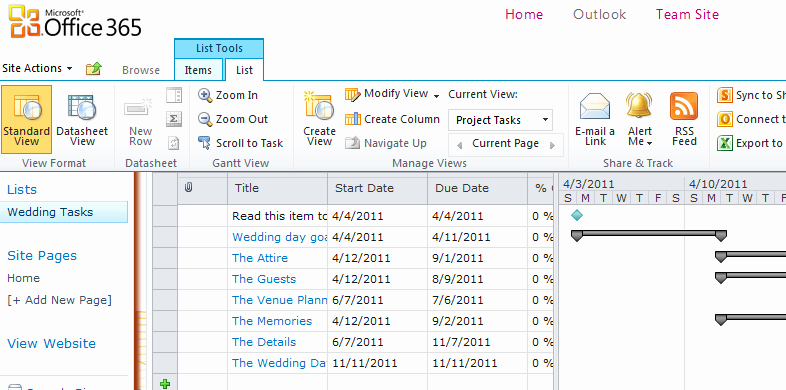The height and width of the screenshot is (390, 786).
Task: Open The Memories task
Action: tap(272, 321)
